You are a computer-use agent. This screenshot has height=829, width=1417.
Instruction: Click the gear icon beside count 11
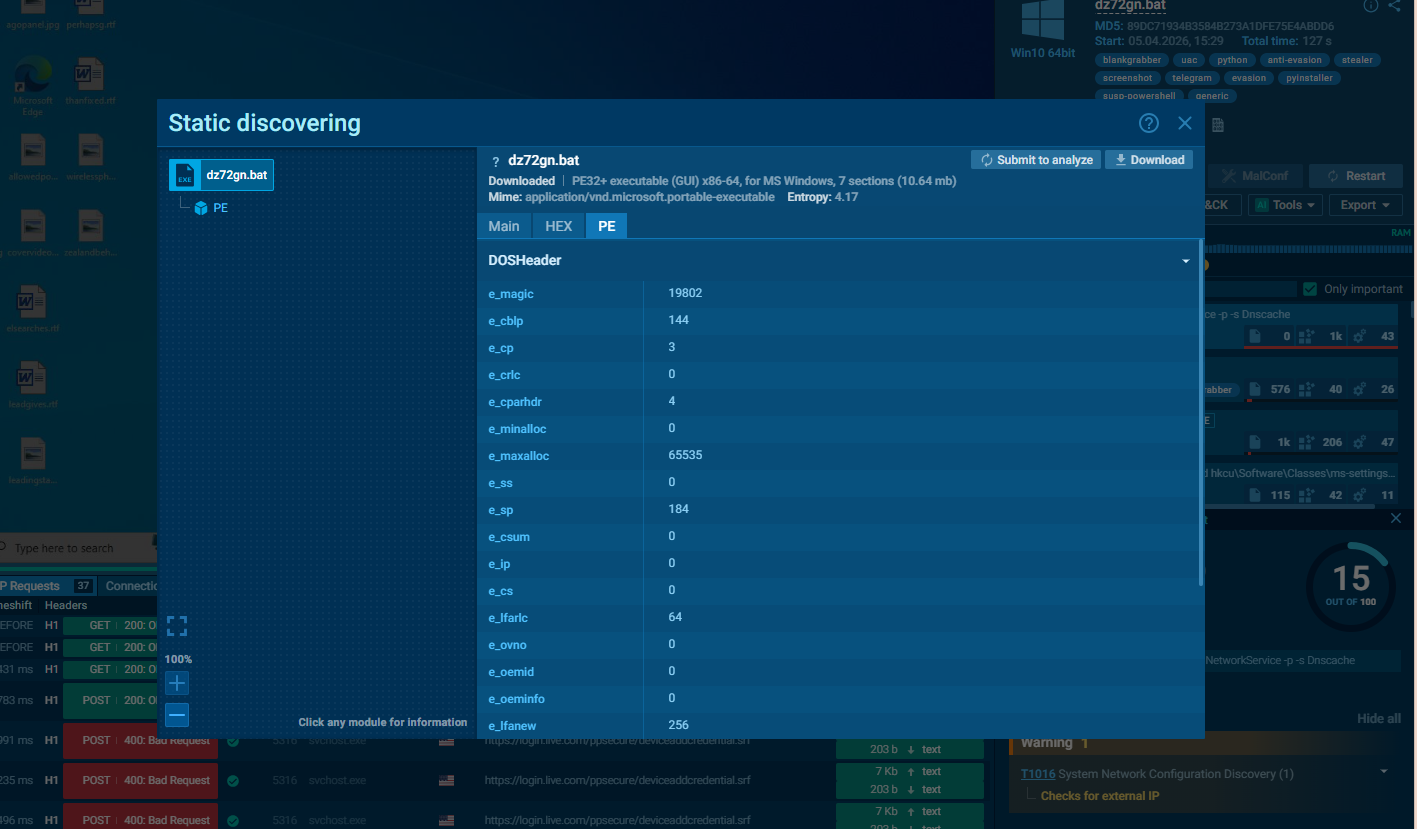coord(1360,495)
